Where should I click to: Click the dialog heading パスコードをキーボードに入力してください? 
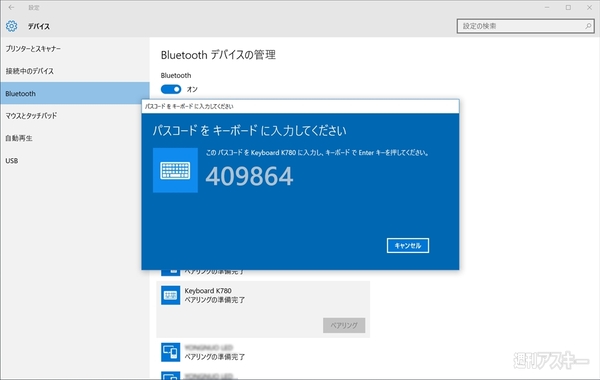click(249, 131)
